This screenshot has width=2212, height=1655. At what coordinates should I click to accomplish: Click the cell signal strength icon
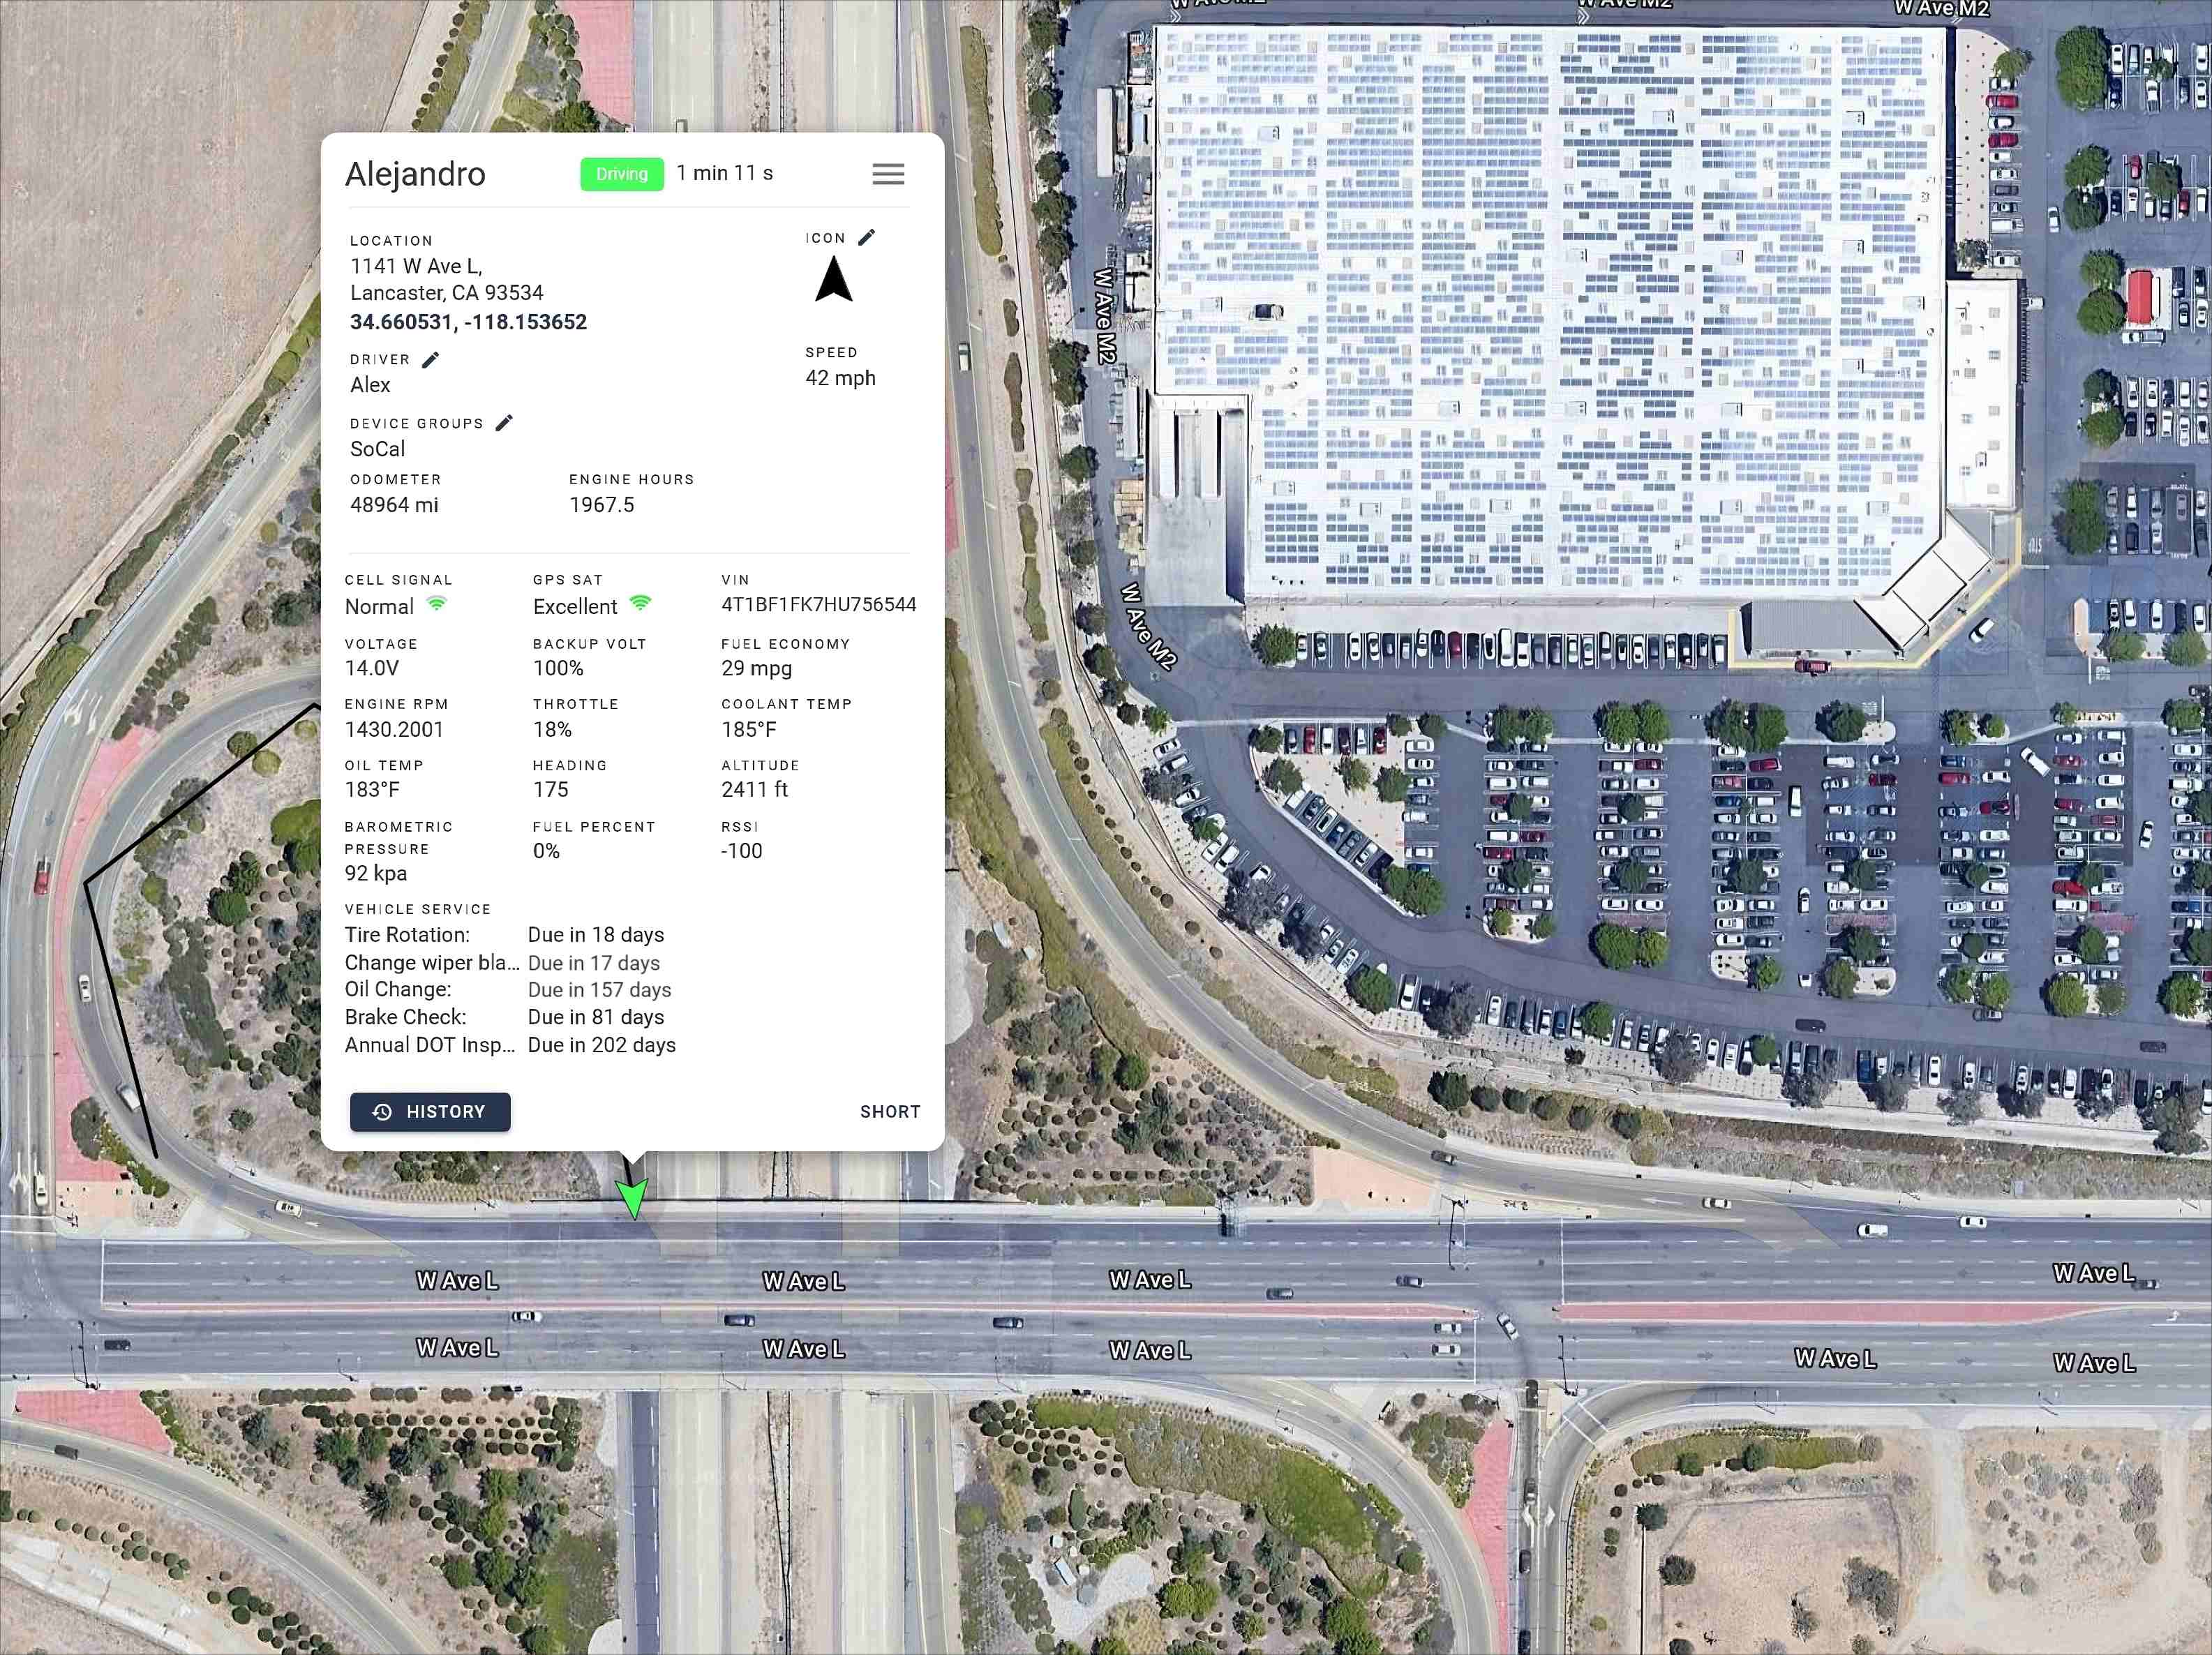[x=437, y=604]
